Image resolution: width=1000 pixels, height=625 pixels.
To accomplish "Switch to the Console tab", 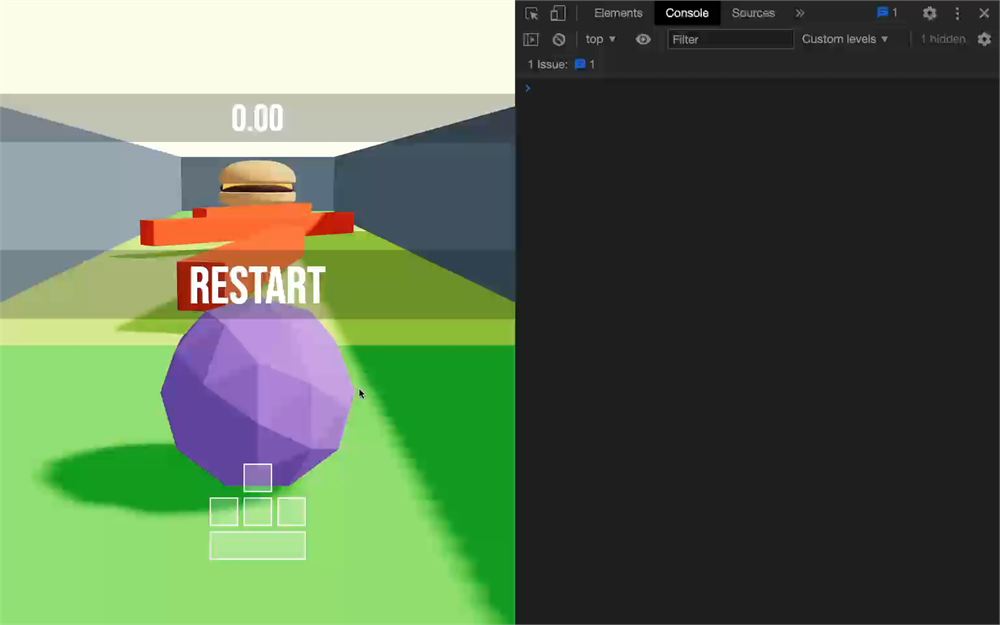I will pyautogui.click(x=687, y=13).
